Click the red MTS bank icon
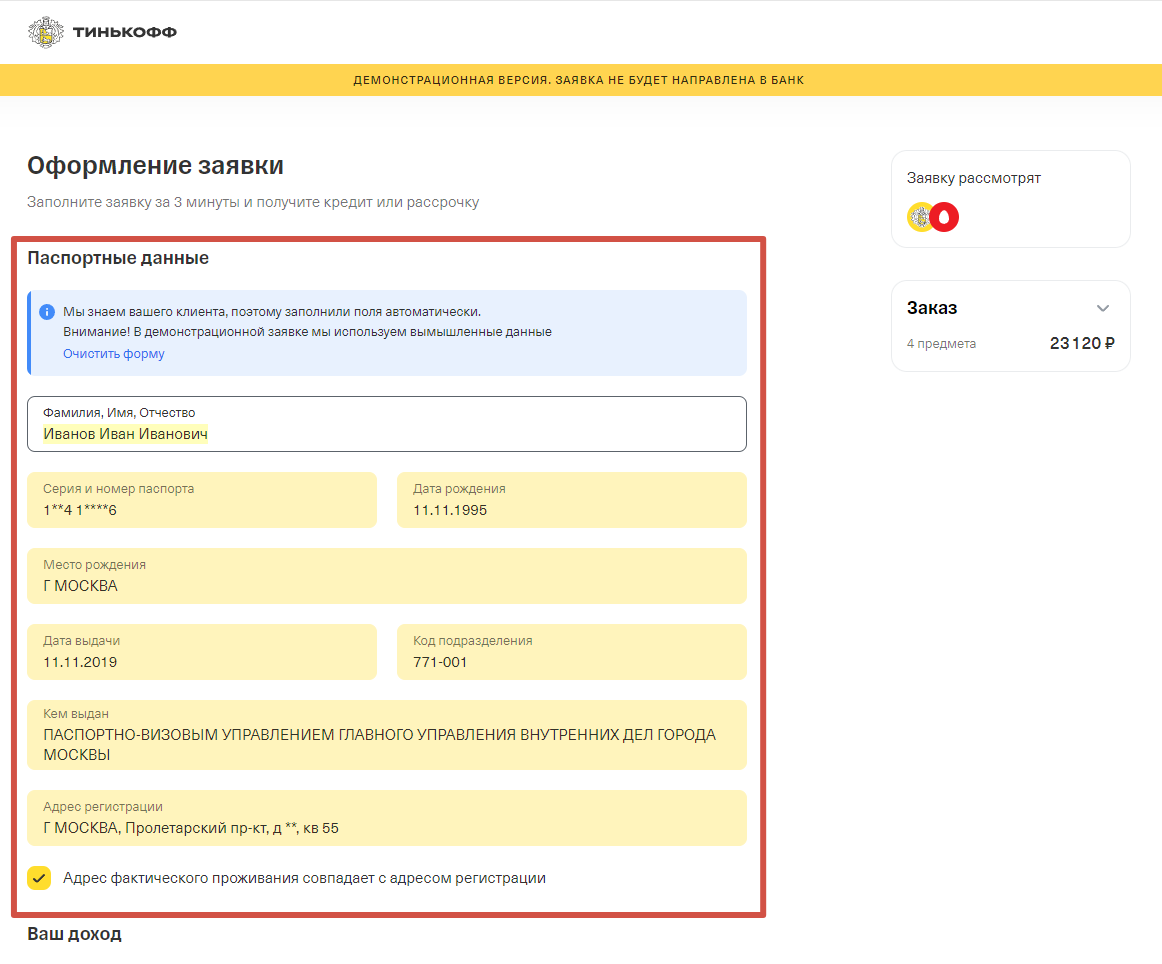Screen dimensions: 1162x964 click(945, 217)
